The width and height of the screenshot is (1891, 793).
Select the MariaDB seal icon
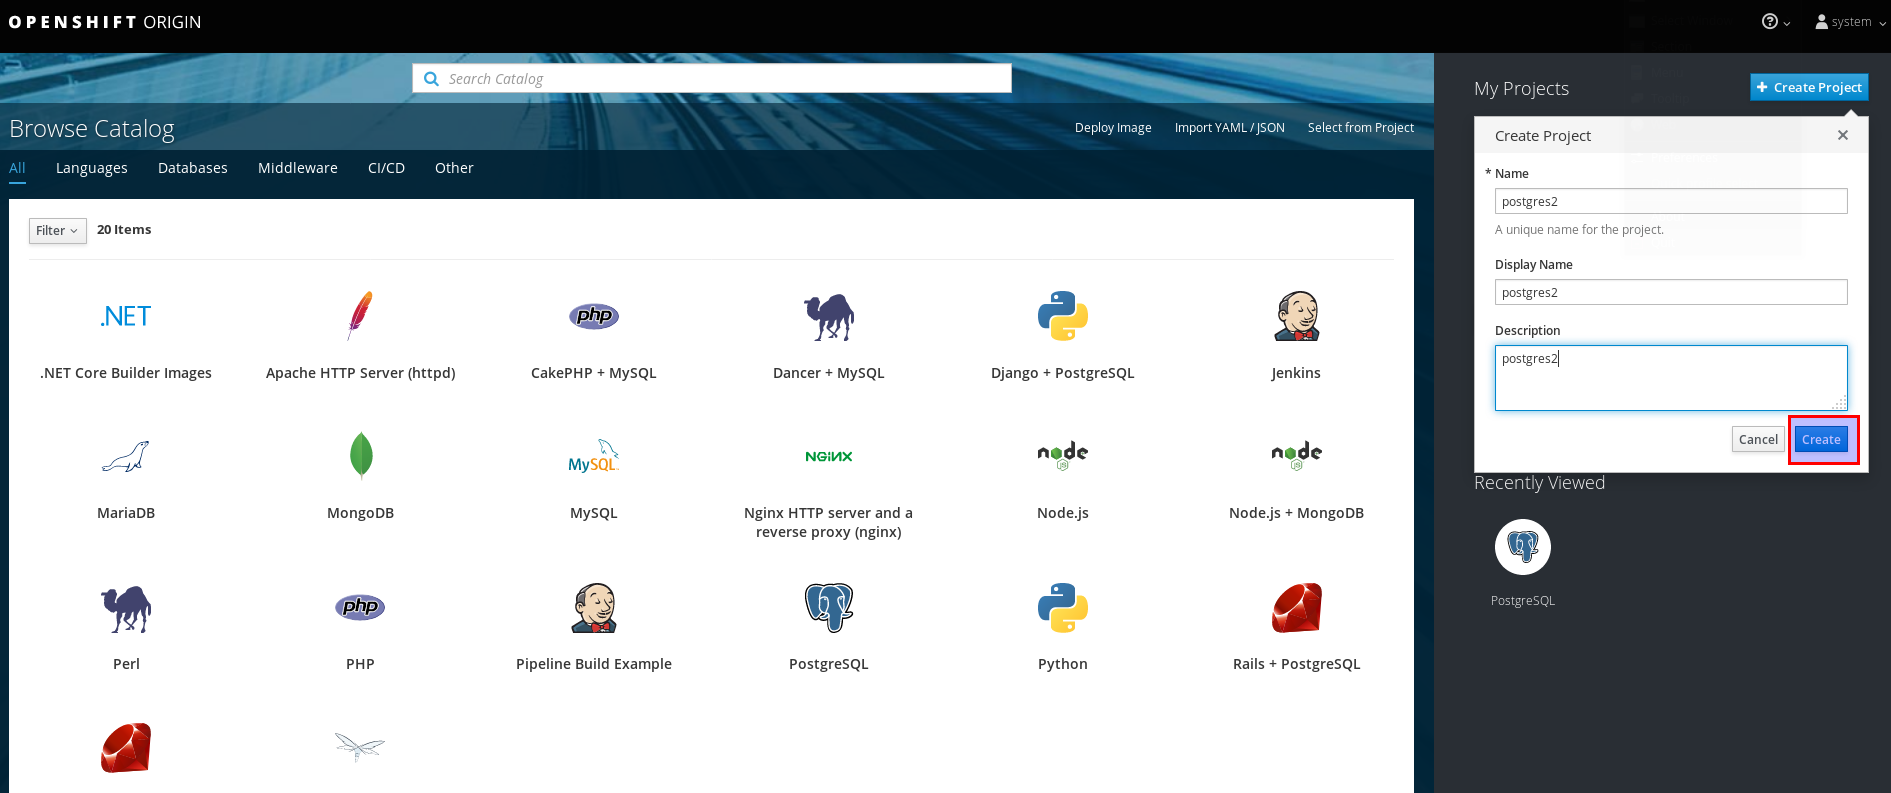[x=126, y=456]
